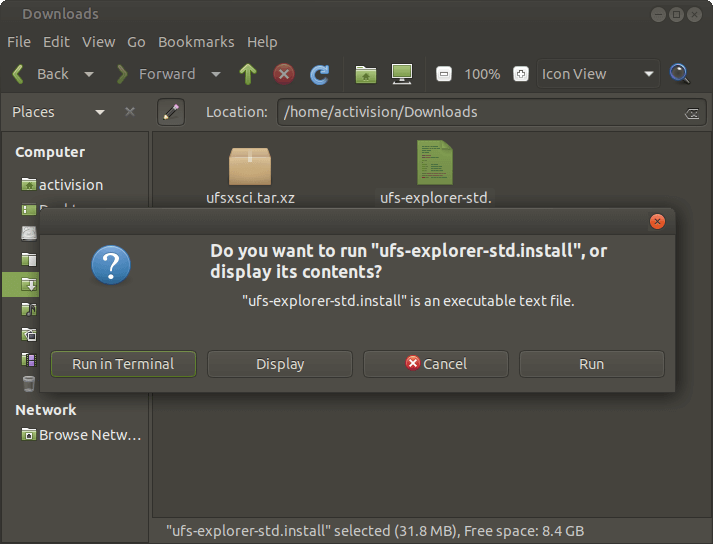Go up to parent folder
Viewport: 713px width, 544px height.
click(x=248, y=74)
